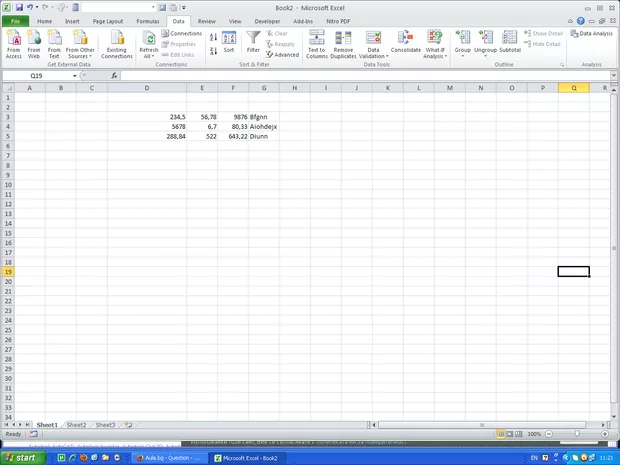Click the Sort button
Viewport: 620px width, 465px height.
pyautogui.click(x=229, y=42)
